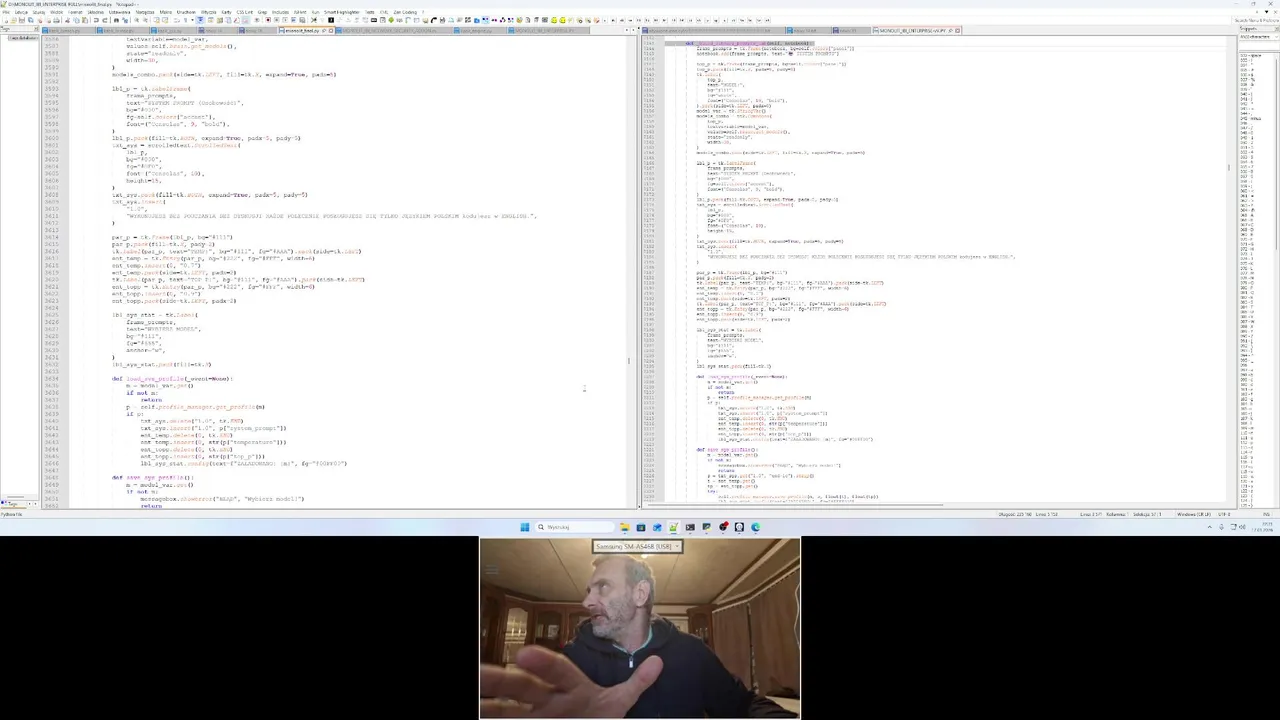Open the Format menu
The height and width of the screenshot is (720, 1280).
pyautogui.click(x=75, y=12)
